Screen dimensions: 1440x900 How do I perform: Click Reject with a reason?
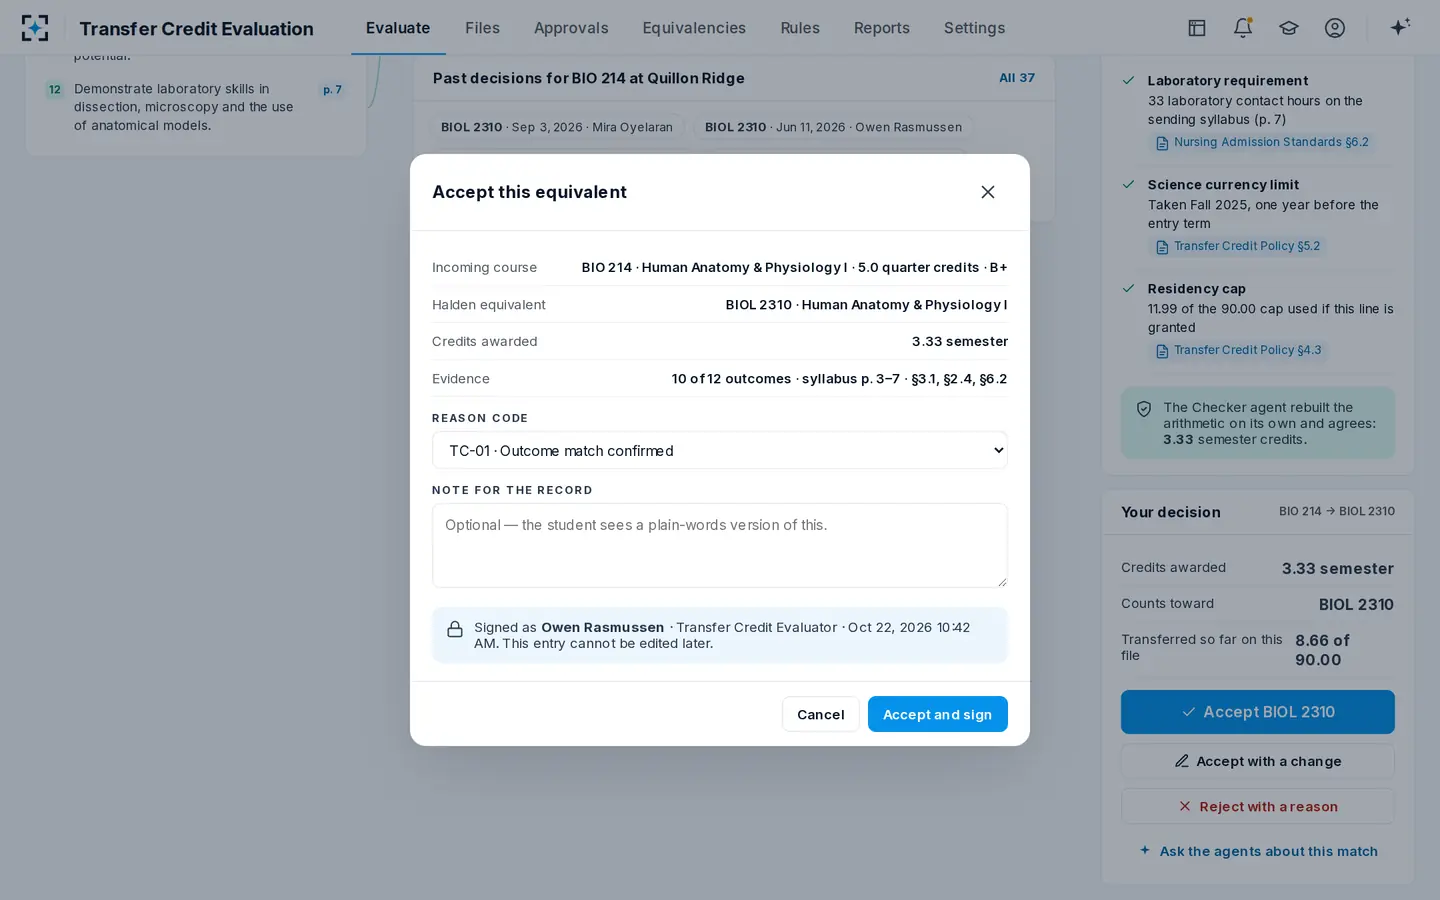click(1258, 806)
